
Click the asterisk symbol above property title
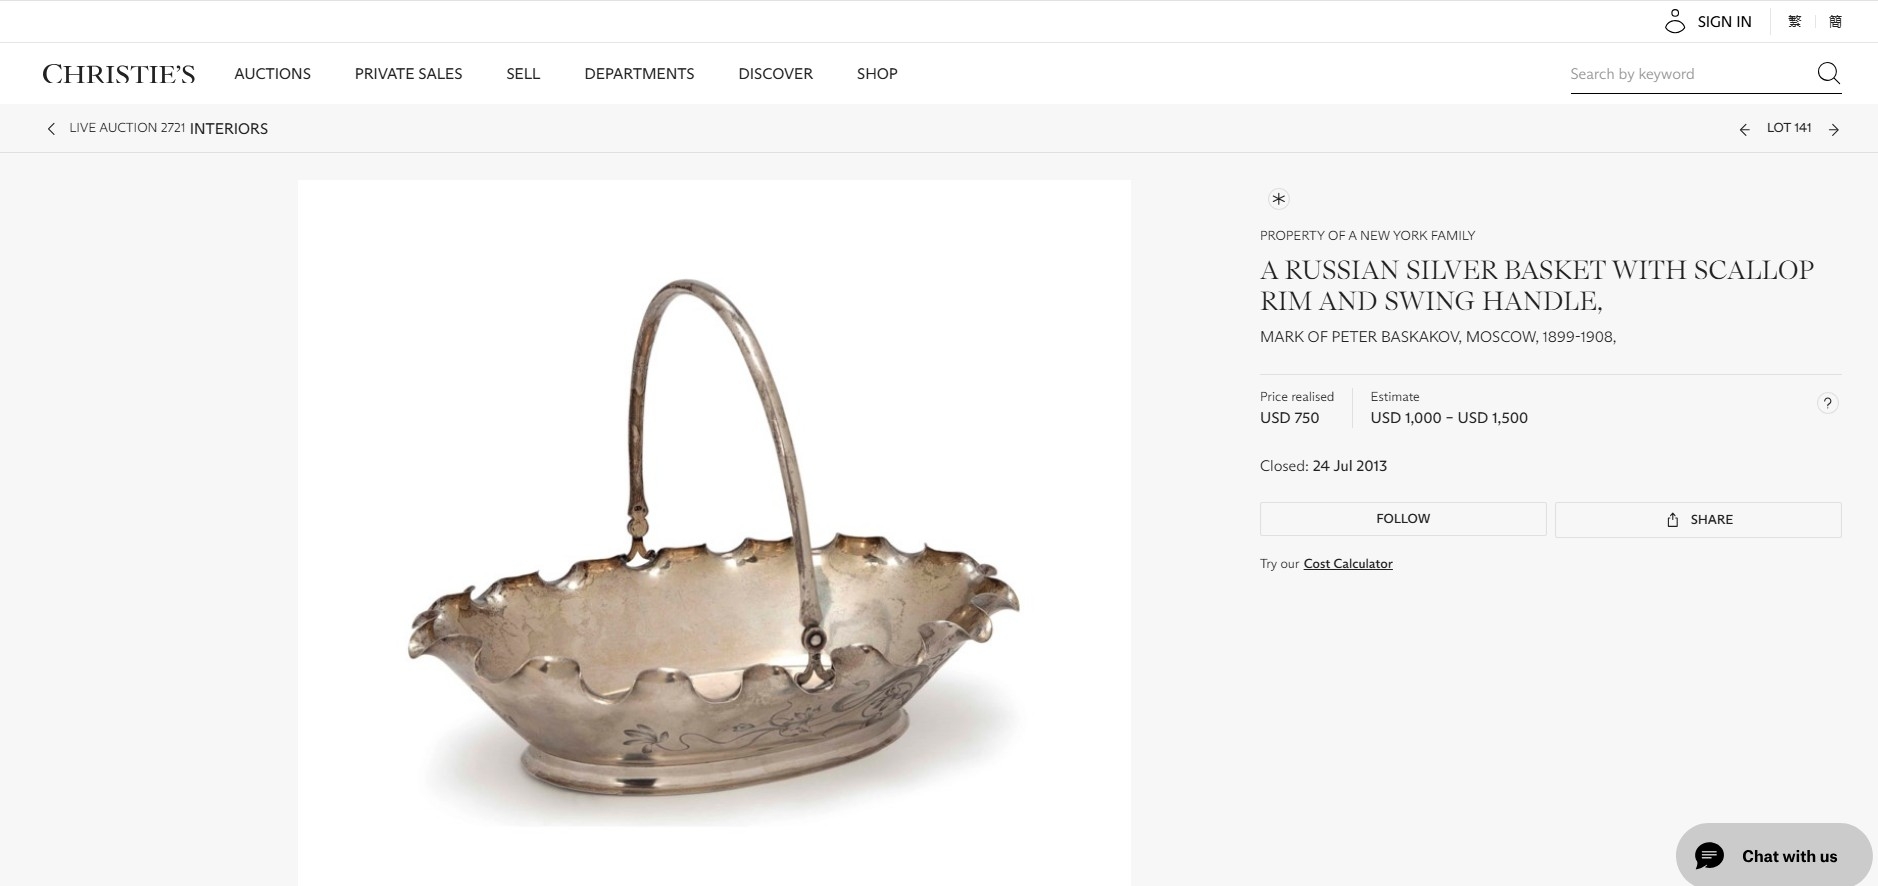pos(1278,198)
